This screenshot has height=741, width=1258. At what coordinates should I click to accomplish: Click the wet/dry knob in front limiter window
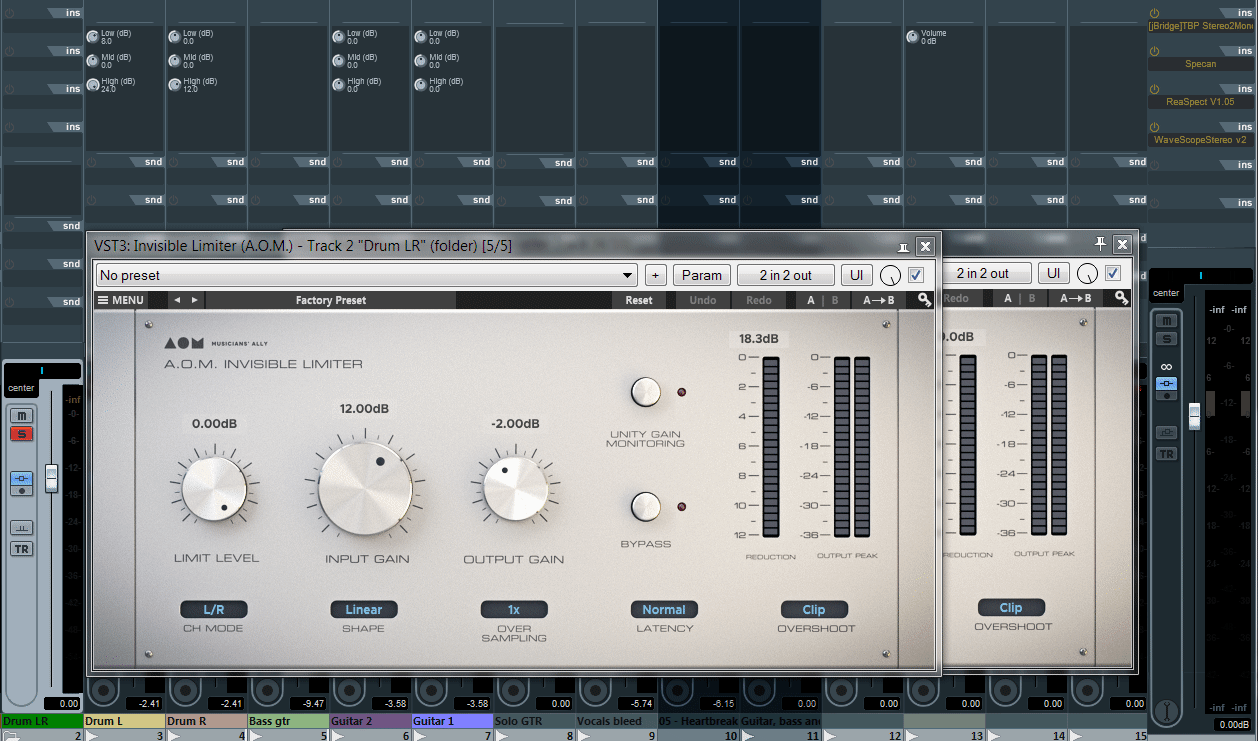click(x=889, y=276)
